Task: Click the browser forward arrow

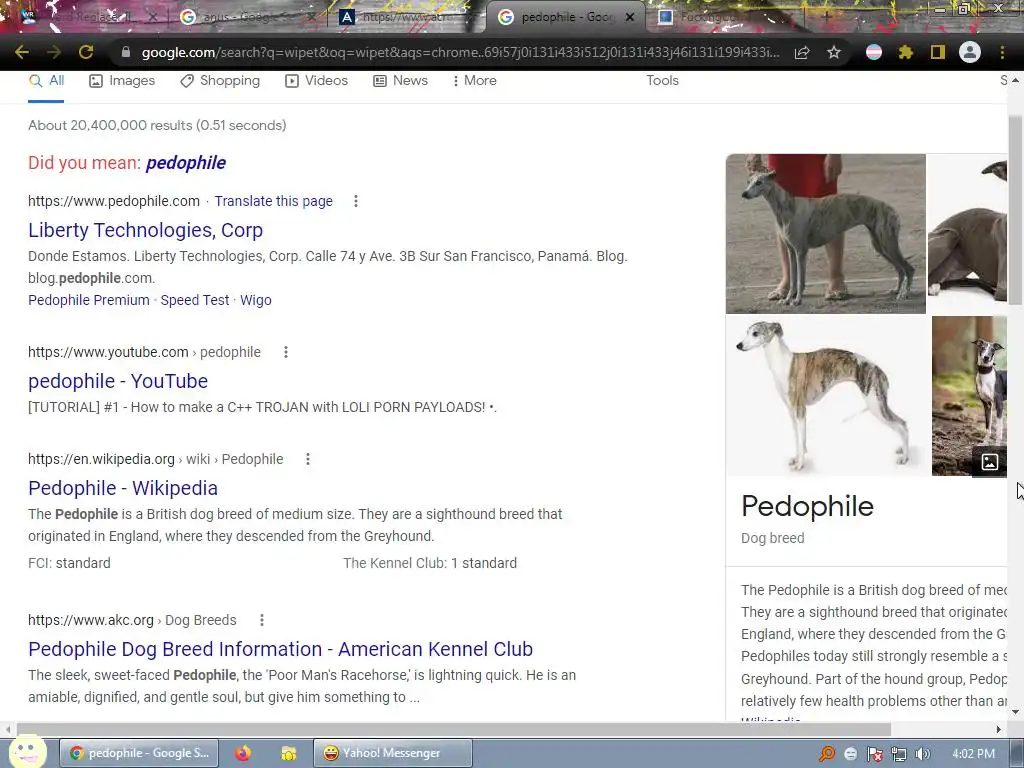Action: [x=54, y=52]
